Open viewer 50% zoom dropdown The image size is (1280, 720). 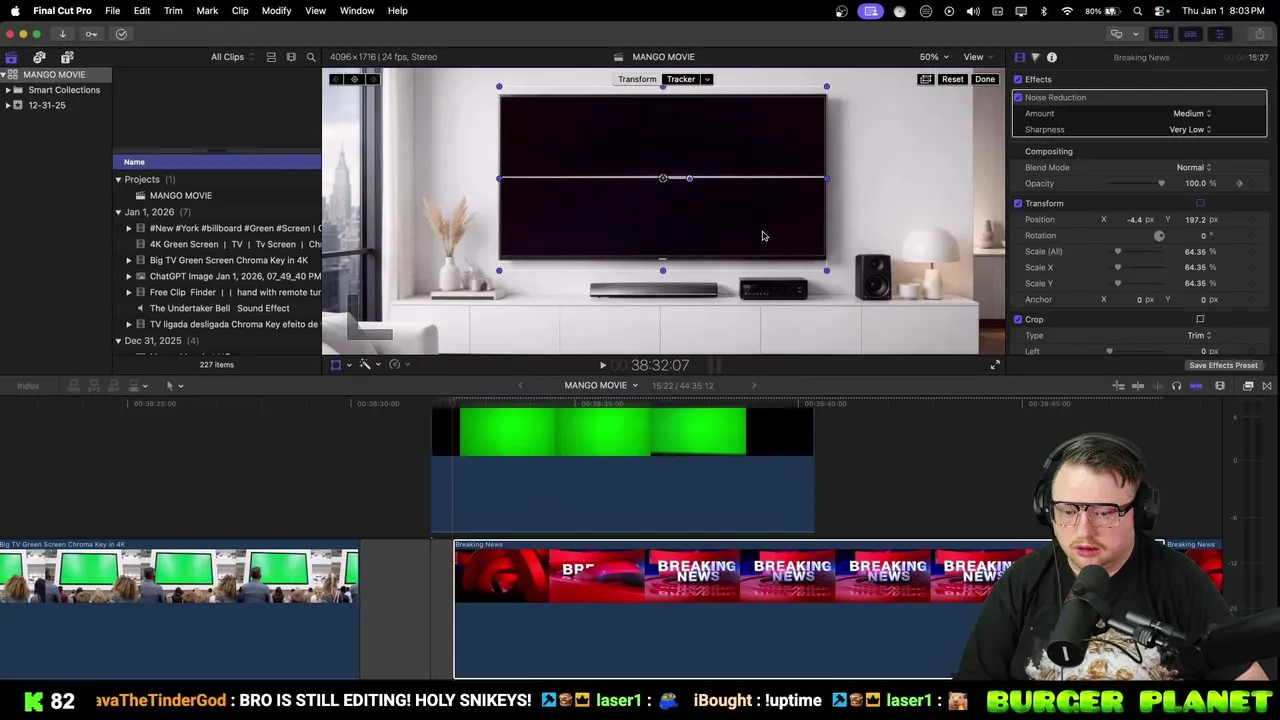934,57
